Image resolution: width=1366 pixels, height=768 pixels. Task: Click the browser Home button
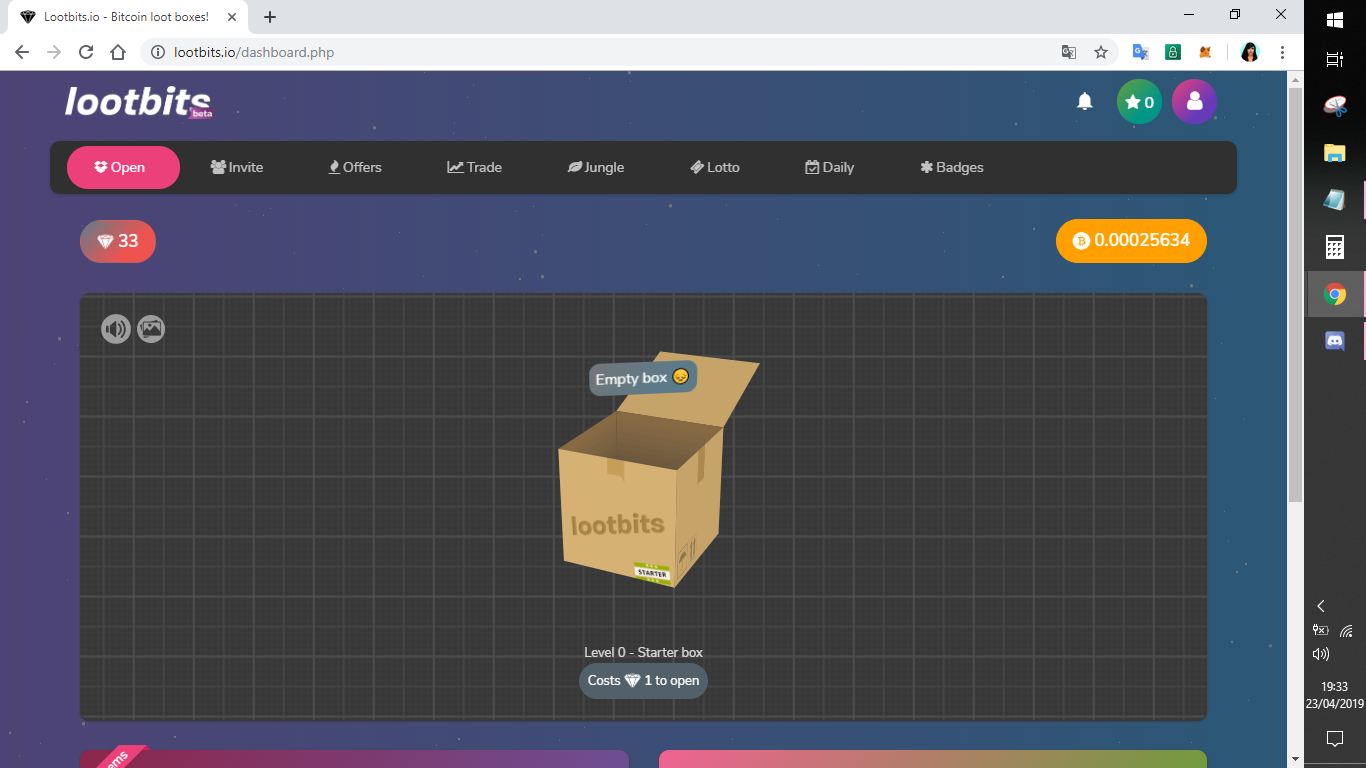pyautogui.click(x=118, y=52)
